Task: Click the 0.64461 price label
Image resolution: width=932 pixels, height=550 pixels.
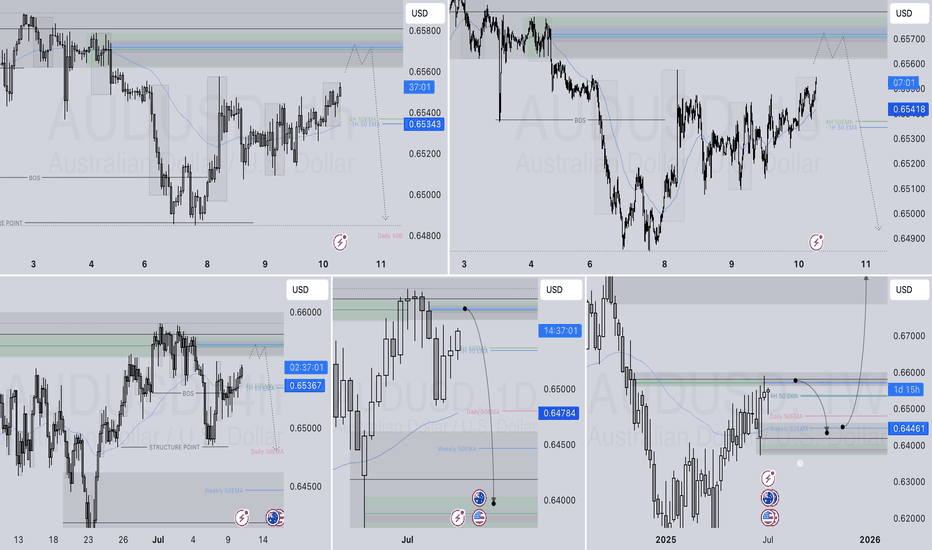Action: [909, 428]
